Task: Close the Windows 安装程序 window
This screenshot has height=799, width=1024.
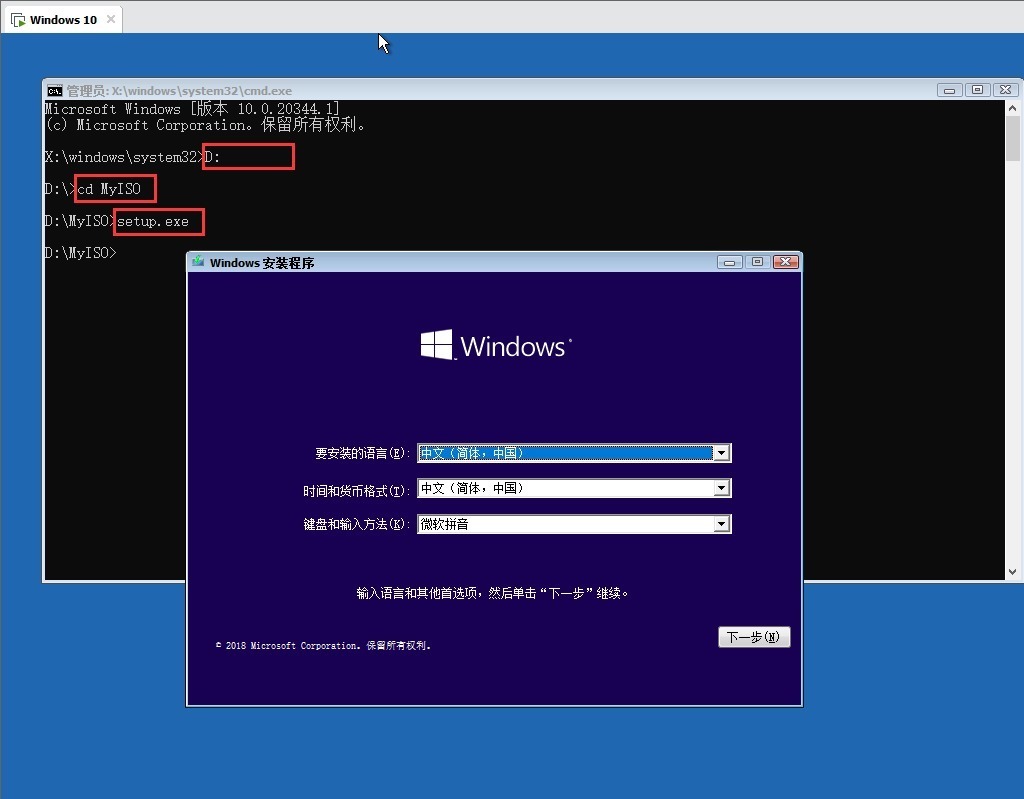Action: tap(786, 262)
